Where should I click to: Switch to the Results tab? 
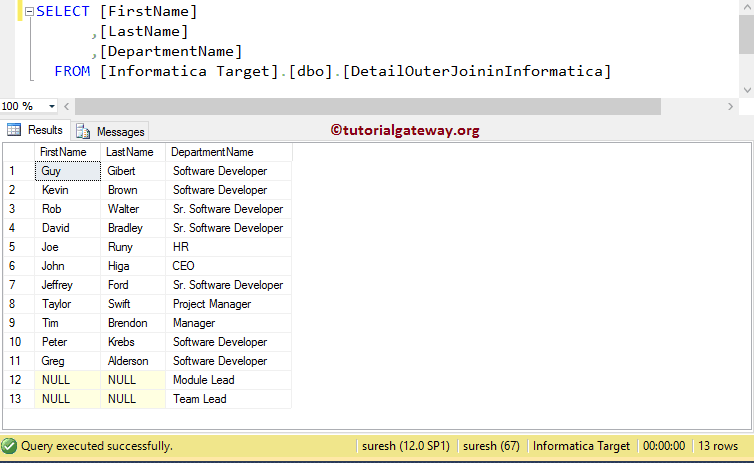point(45,130)
